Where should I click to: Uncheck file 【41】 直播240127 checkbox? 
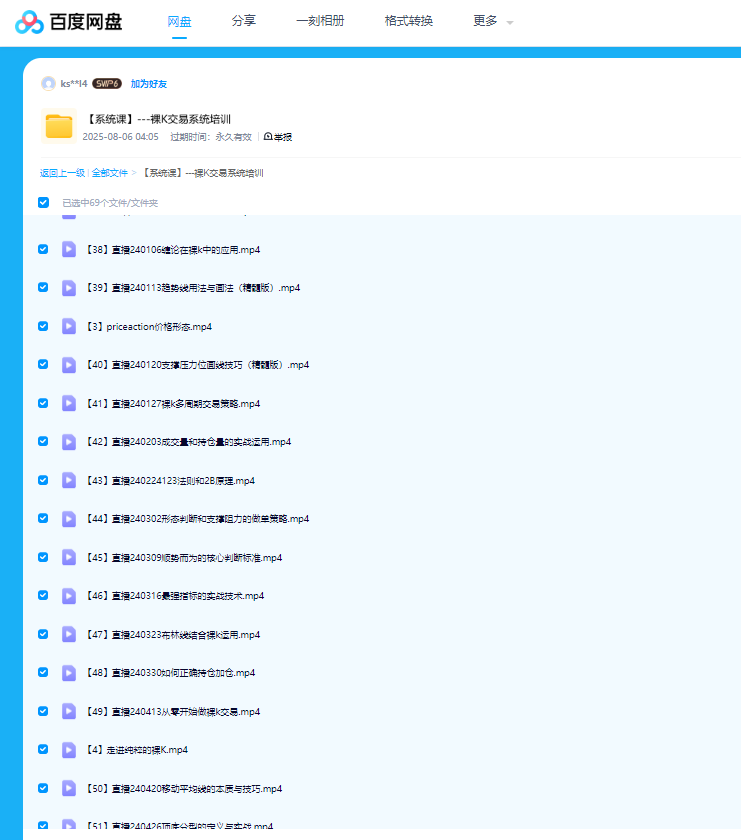click(x=43, y=403)
